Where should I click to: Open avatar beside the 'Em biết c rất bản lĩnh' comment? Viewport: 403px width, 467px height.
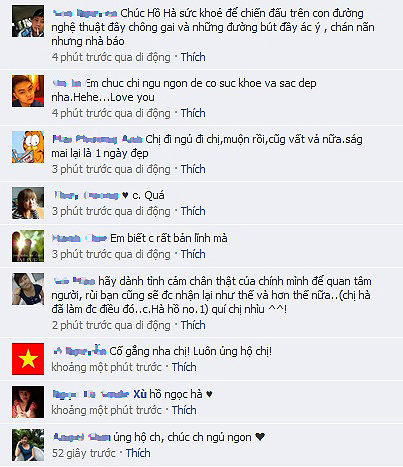tap(28, 246)
